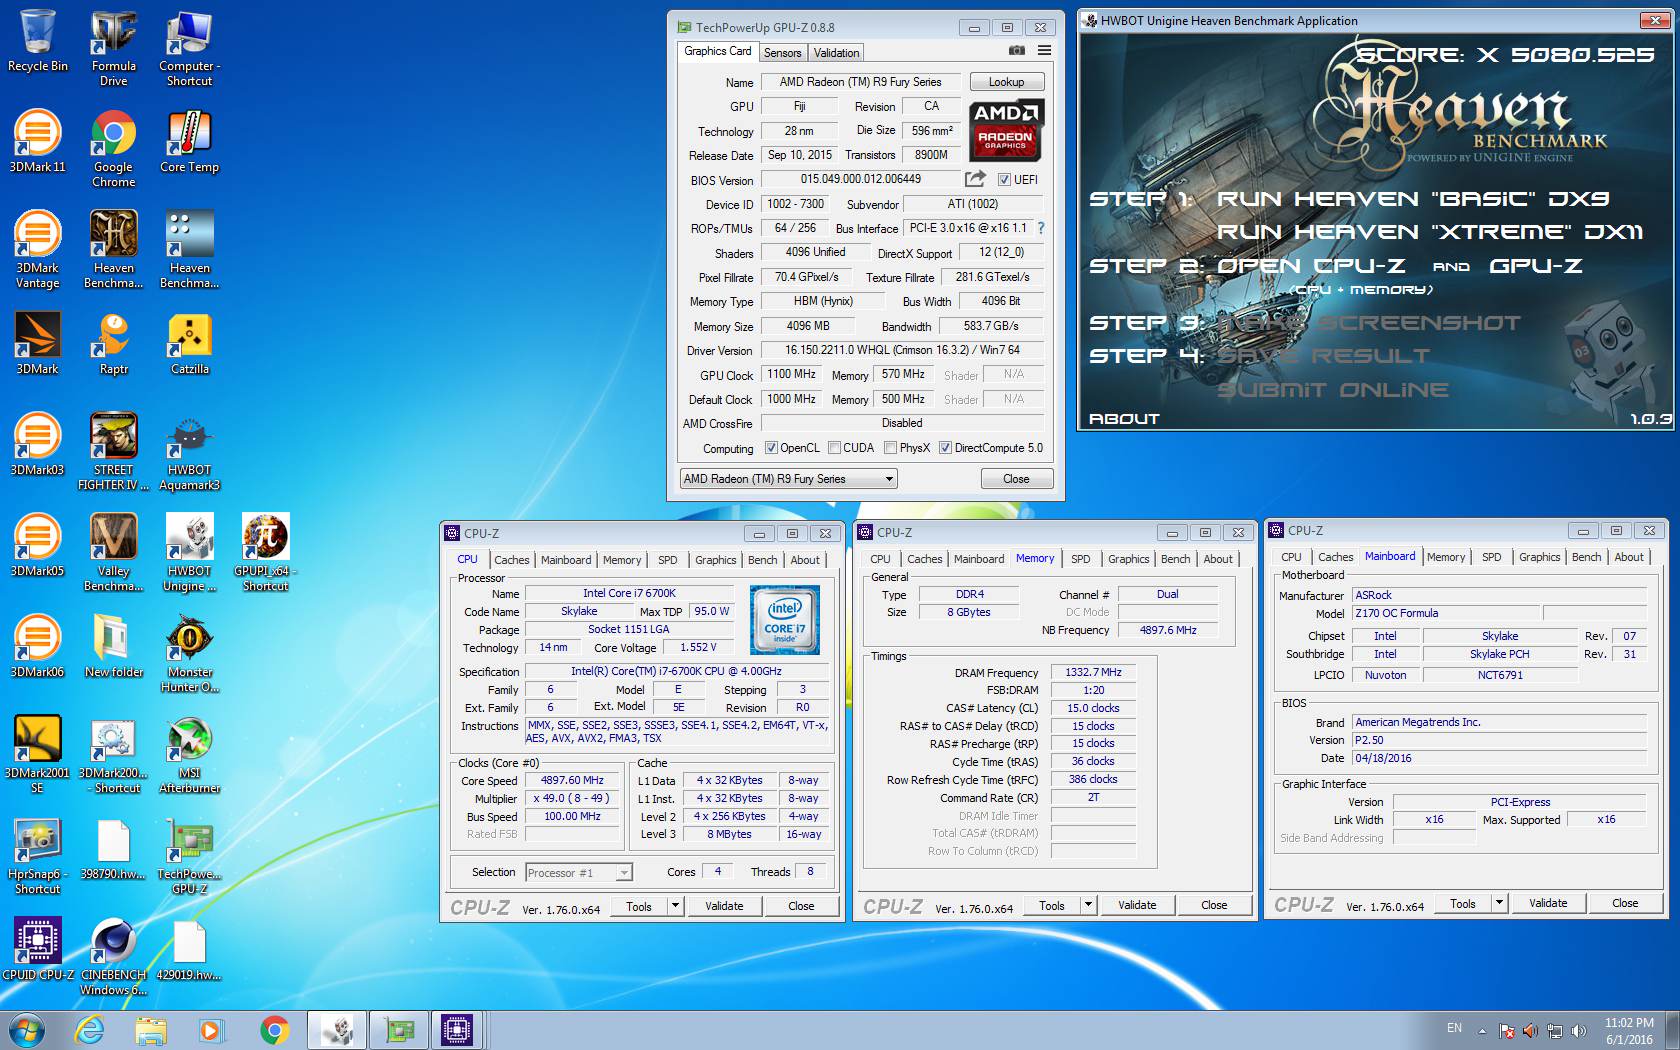Click the GPU-Z Name field value
Image resolution: width=1680 pixels, height=1050 pixels.
point(860,82)
